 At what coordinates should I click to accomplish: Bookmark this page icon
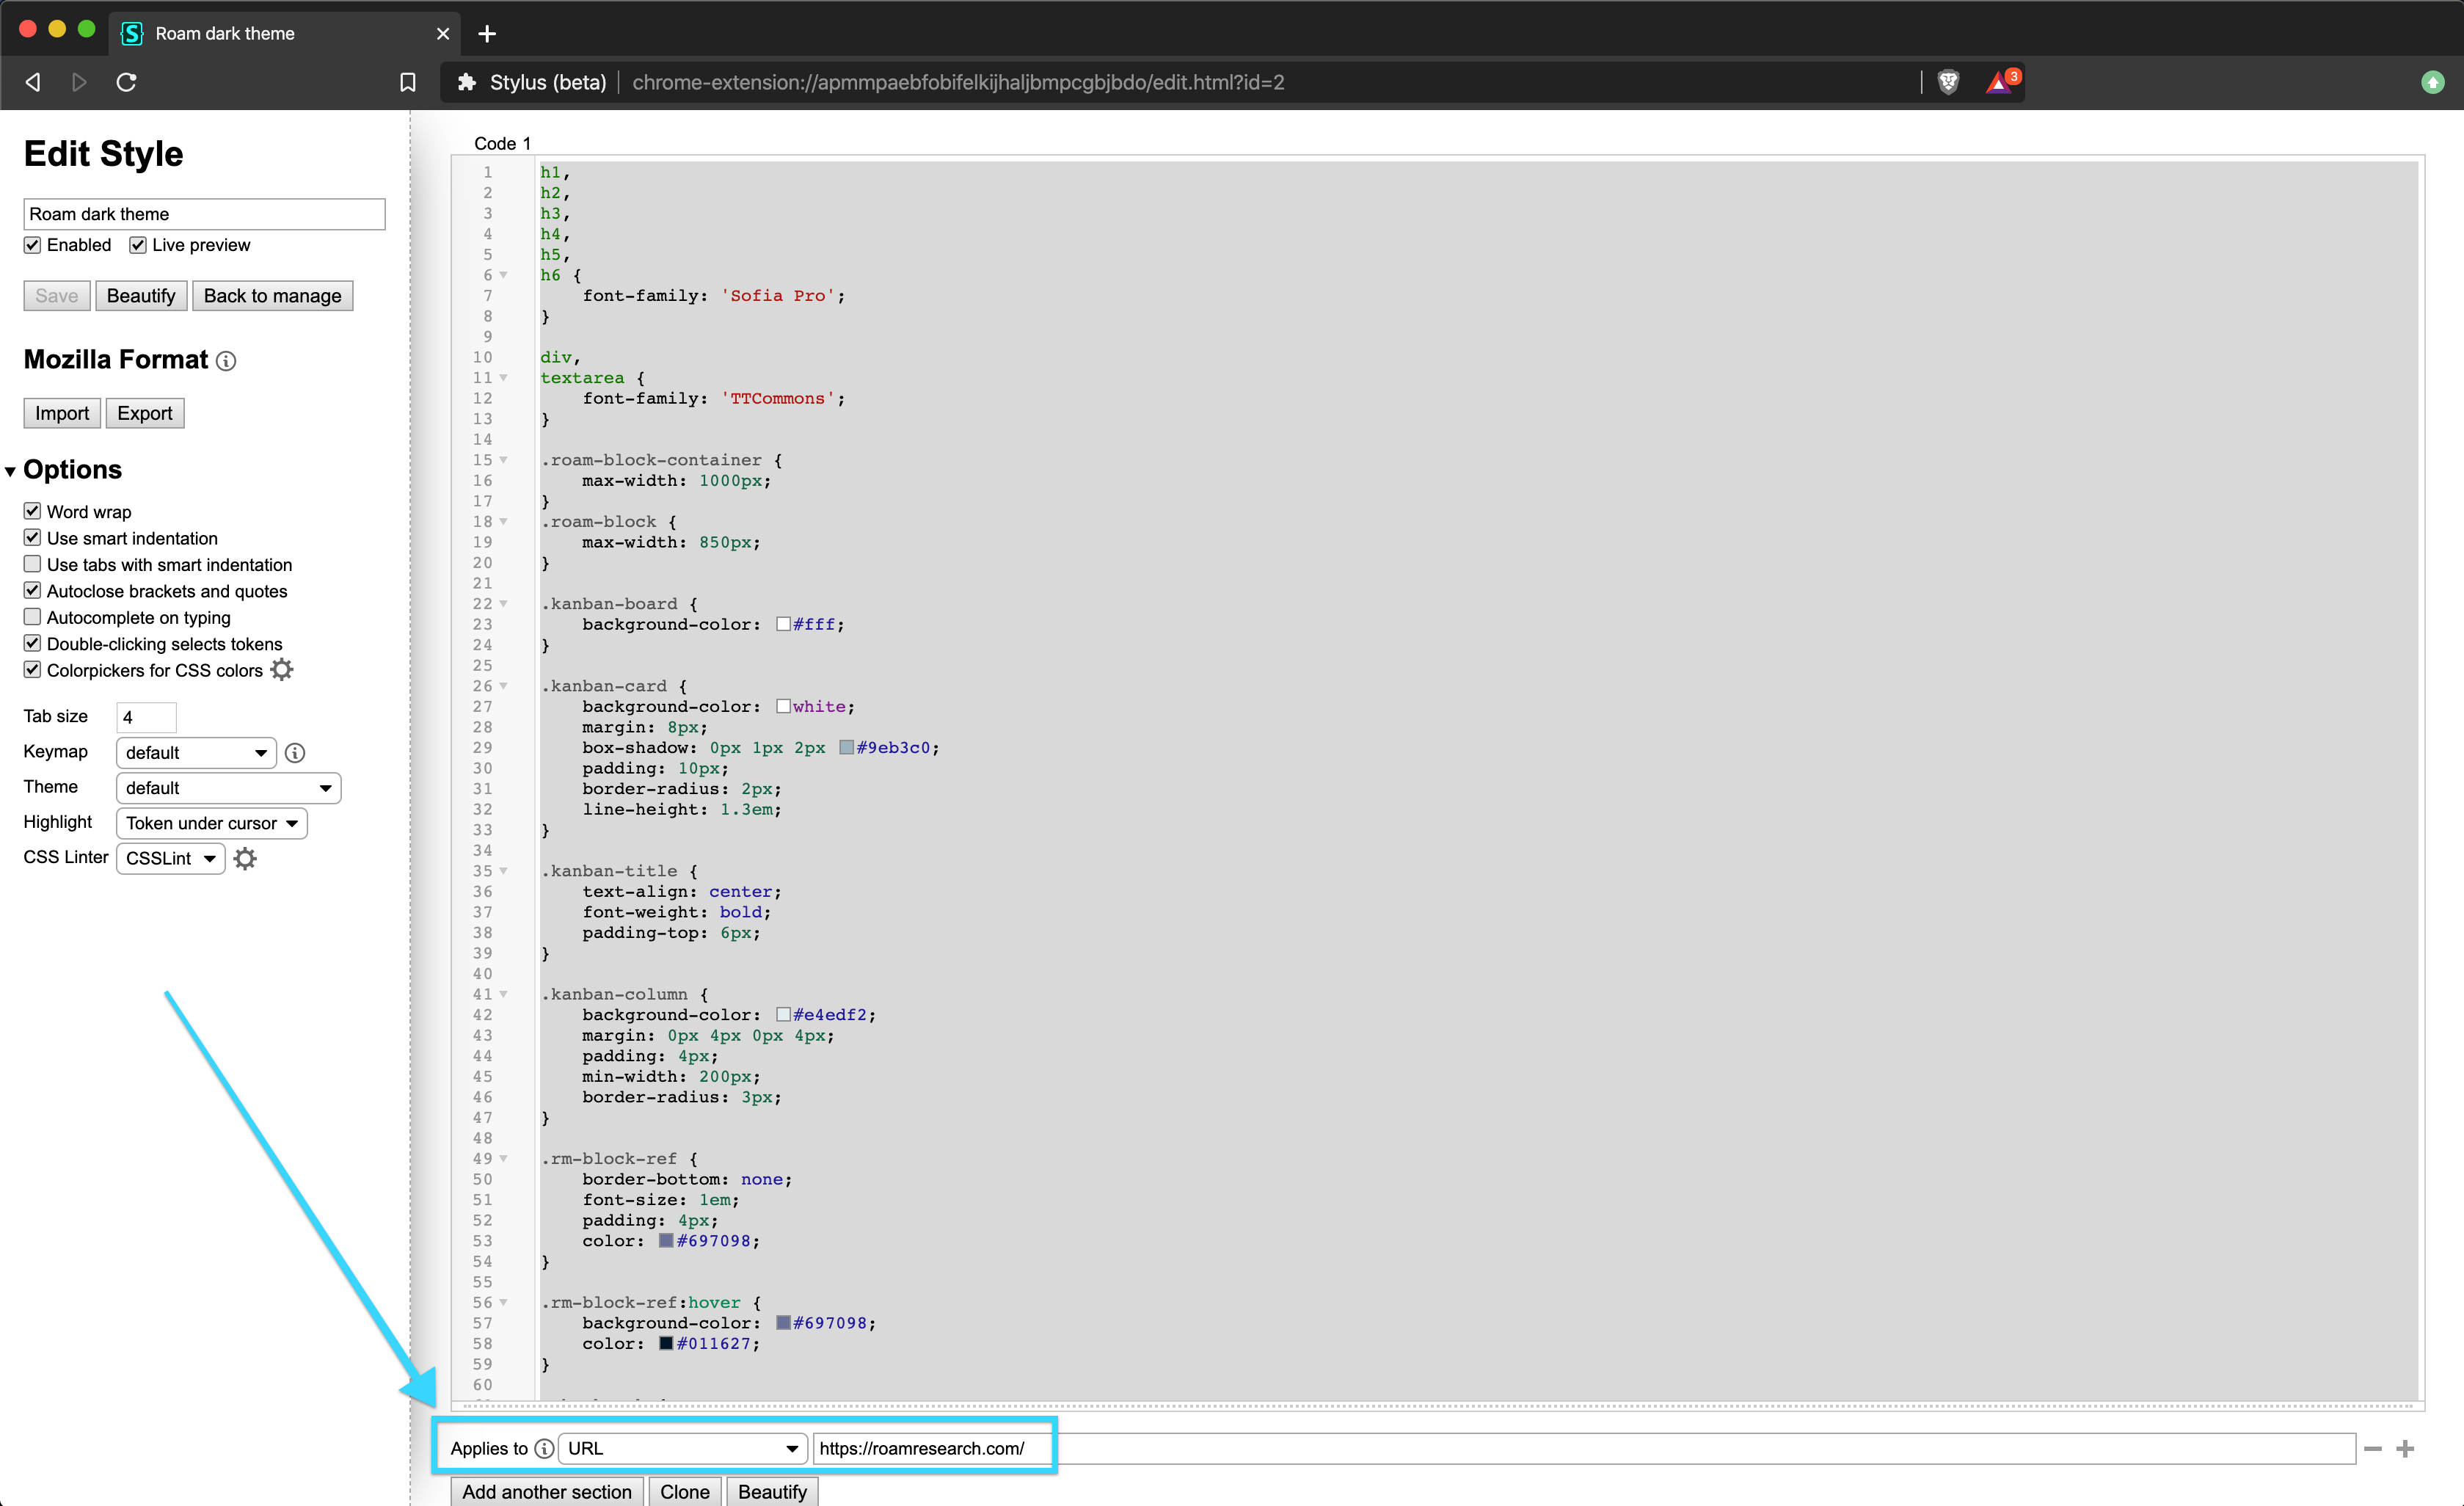[408, 82]
